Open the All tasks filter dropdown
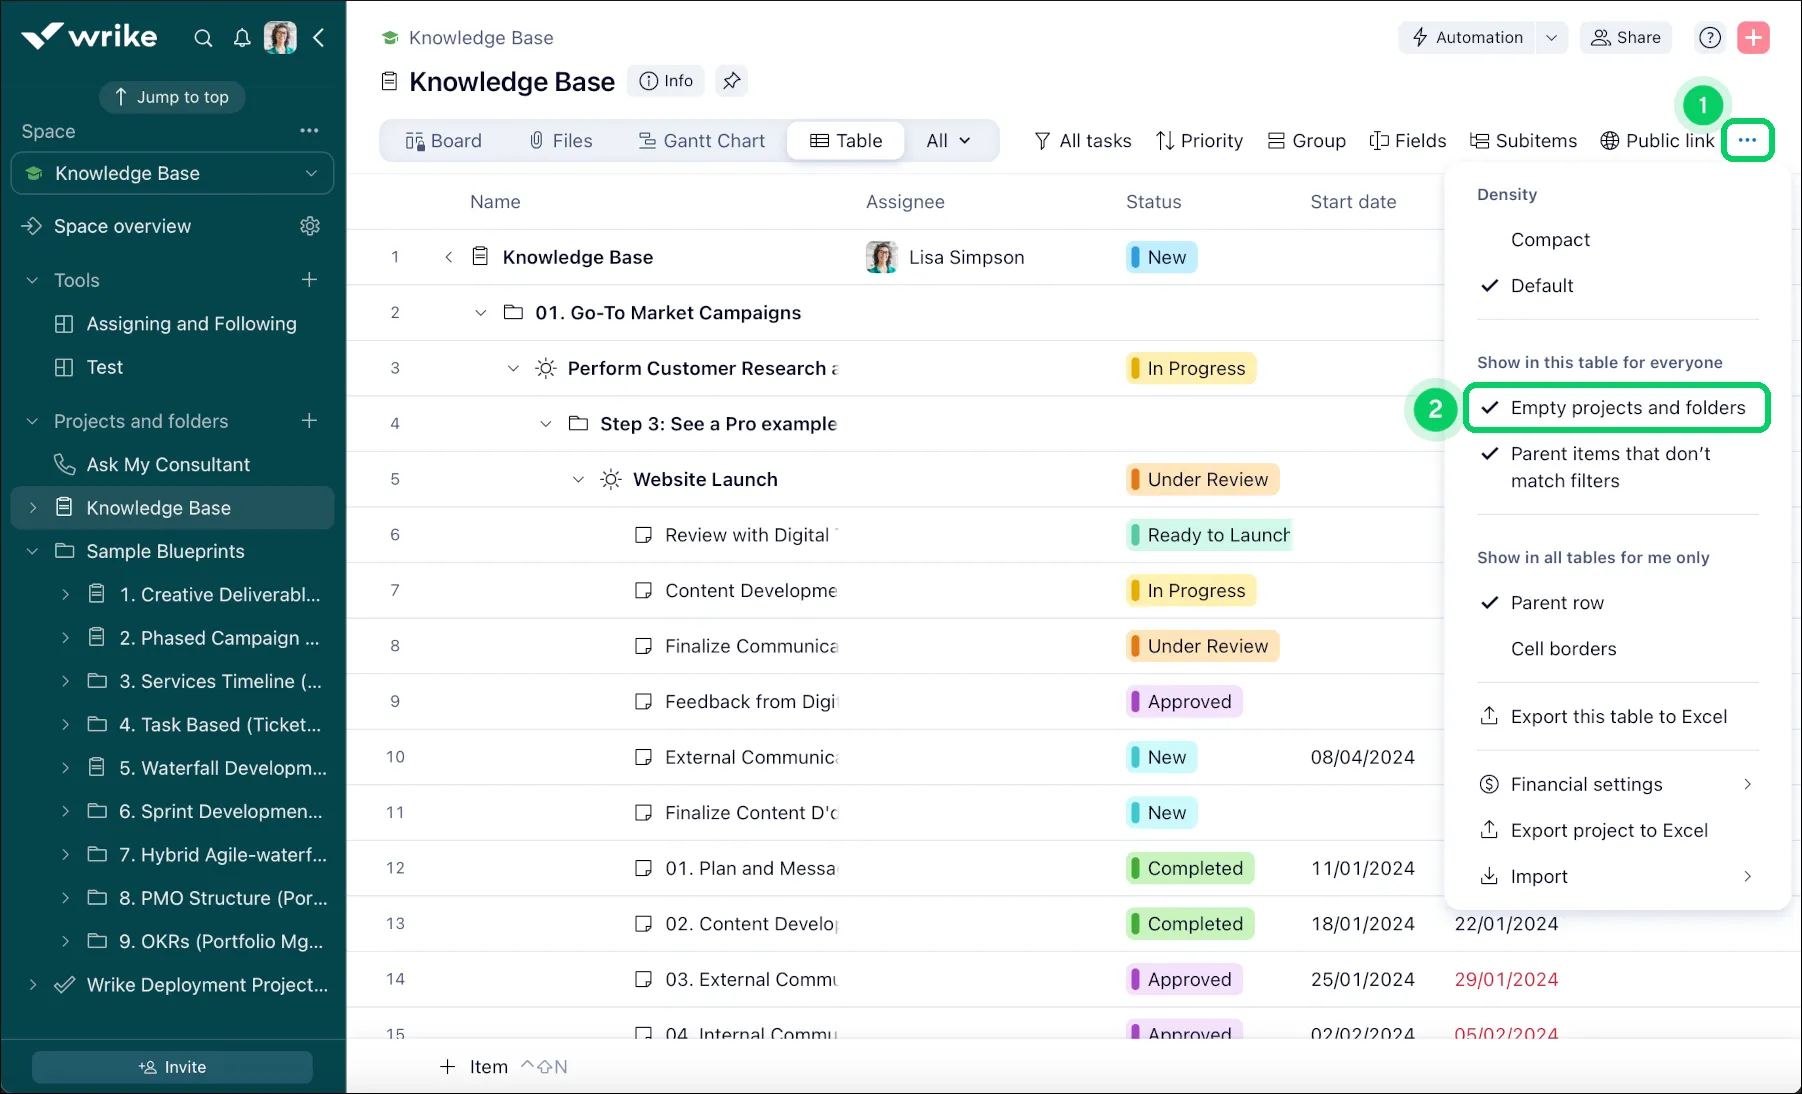This screenshot has height=1094, width=1802. click(x=1083, y=140)
